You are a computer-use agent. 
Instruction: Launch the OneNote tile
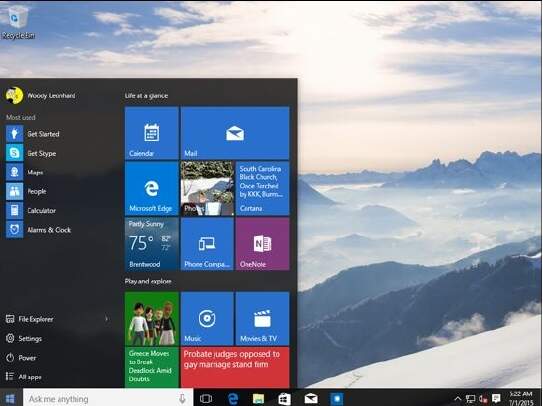pyautogui.click(x=262, y=244)
